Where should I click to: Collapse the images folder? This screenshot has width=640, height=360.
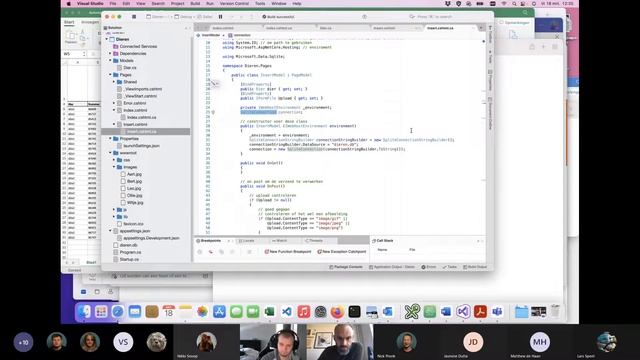tap(114, 167)
